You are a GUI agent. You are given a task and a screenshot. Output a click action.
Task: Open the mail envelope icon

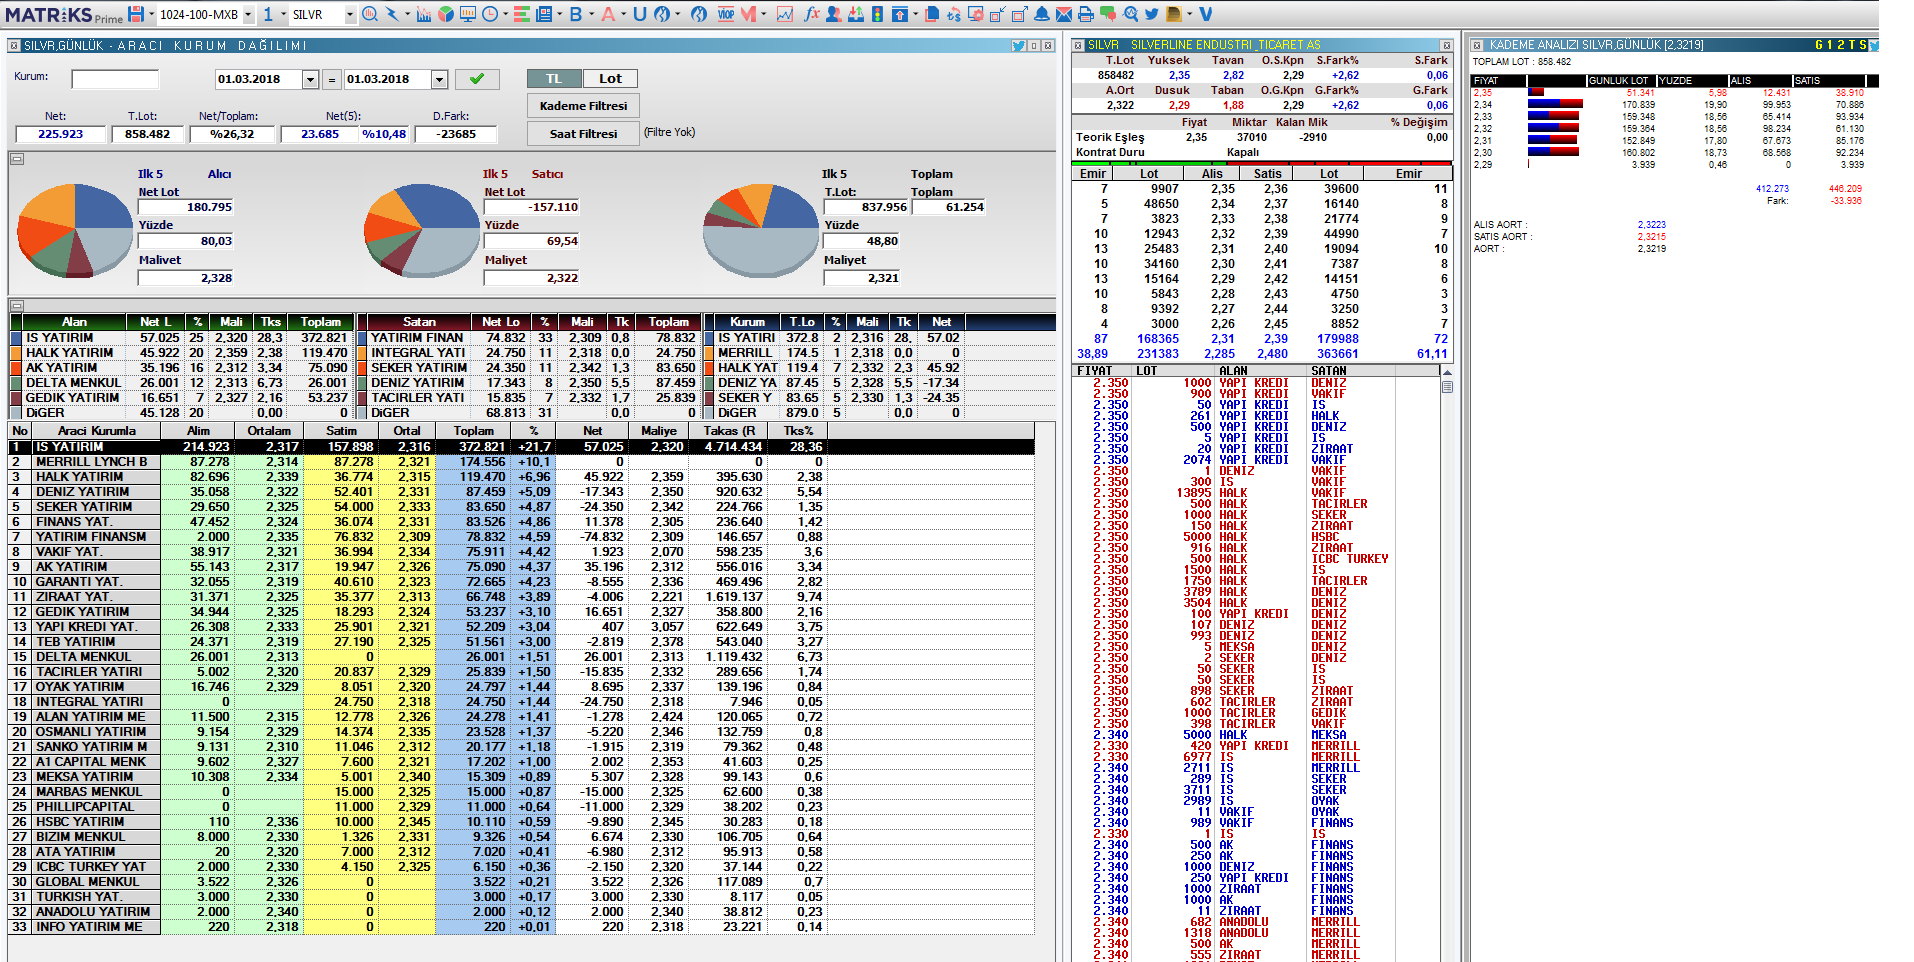(x=1063, y=14)
